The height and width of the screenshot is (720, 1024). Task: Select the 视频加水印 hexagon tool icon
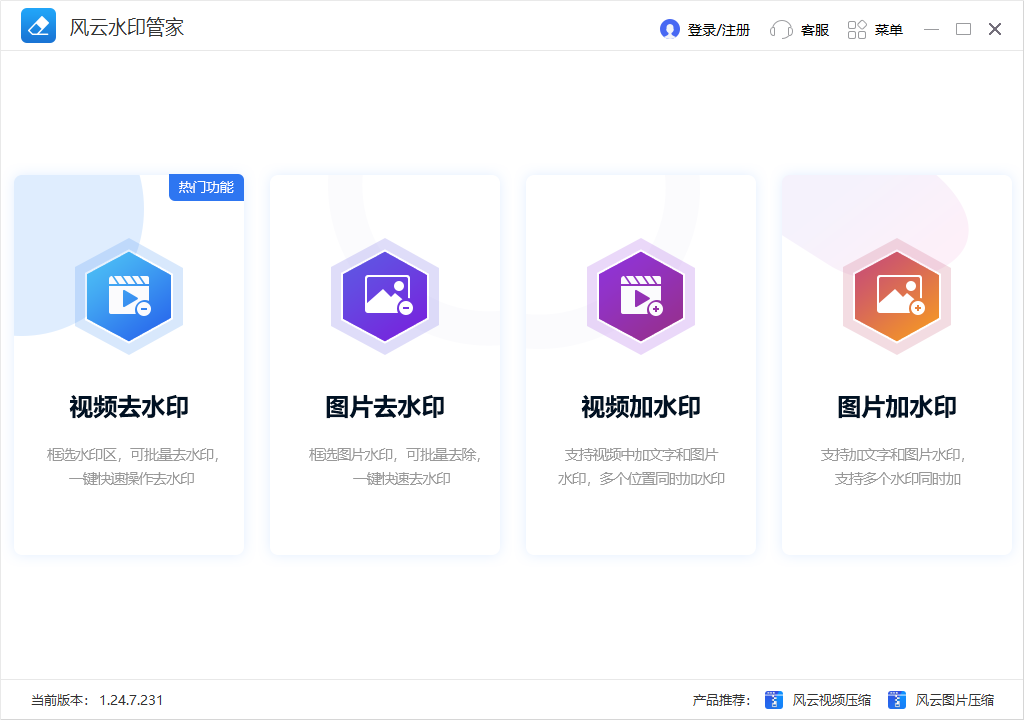tap(640, 296)
